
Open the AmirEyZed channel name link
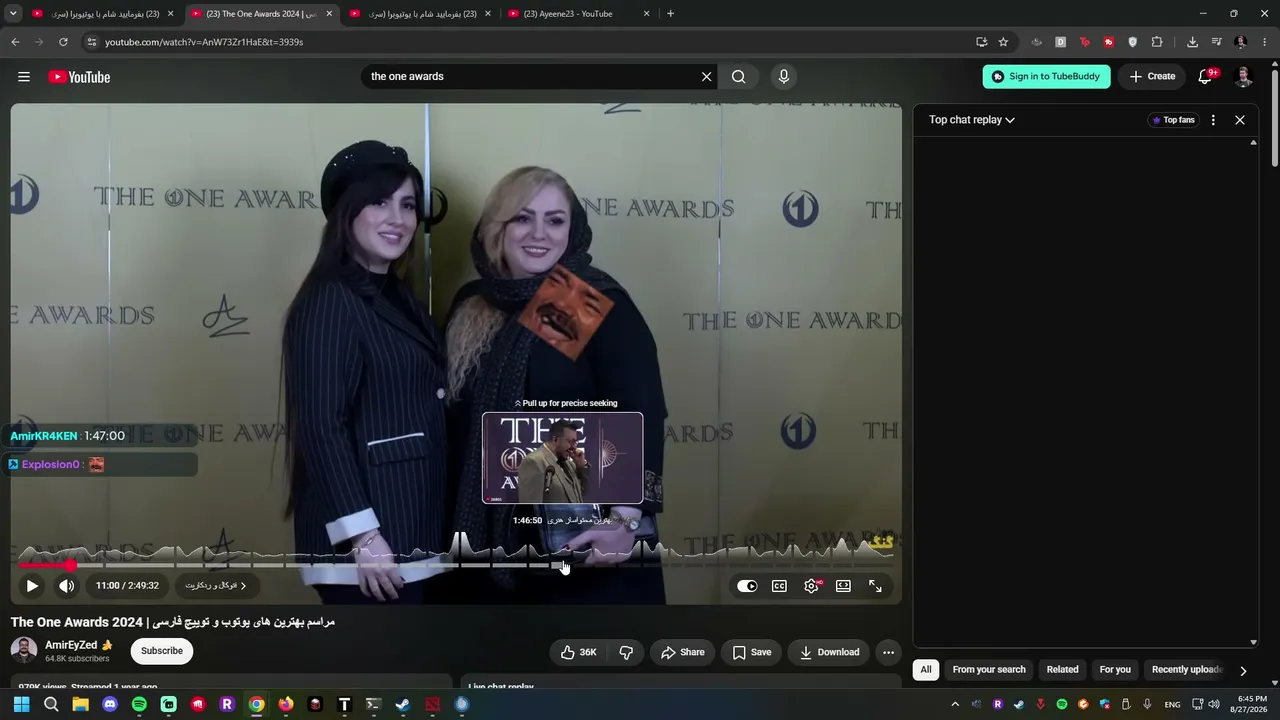coord(72,645)
